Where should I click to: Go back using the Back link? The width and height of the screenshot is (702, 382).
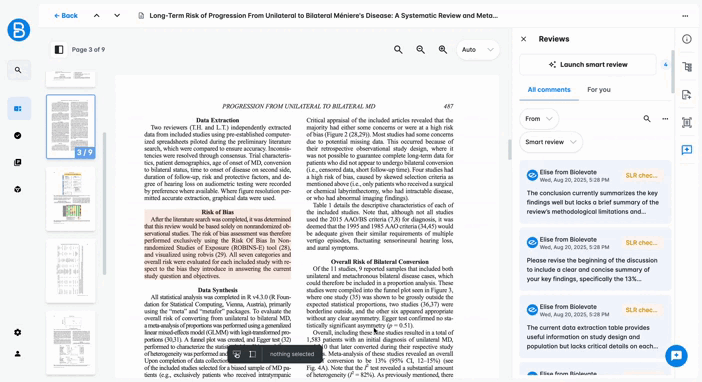click(x=66, y=16)
